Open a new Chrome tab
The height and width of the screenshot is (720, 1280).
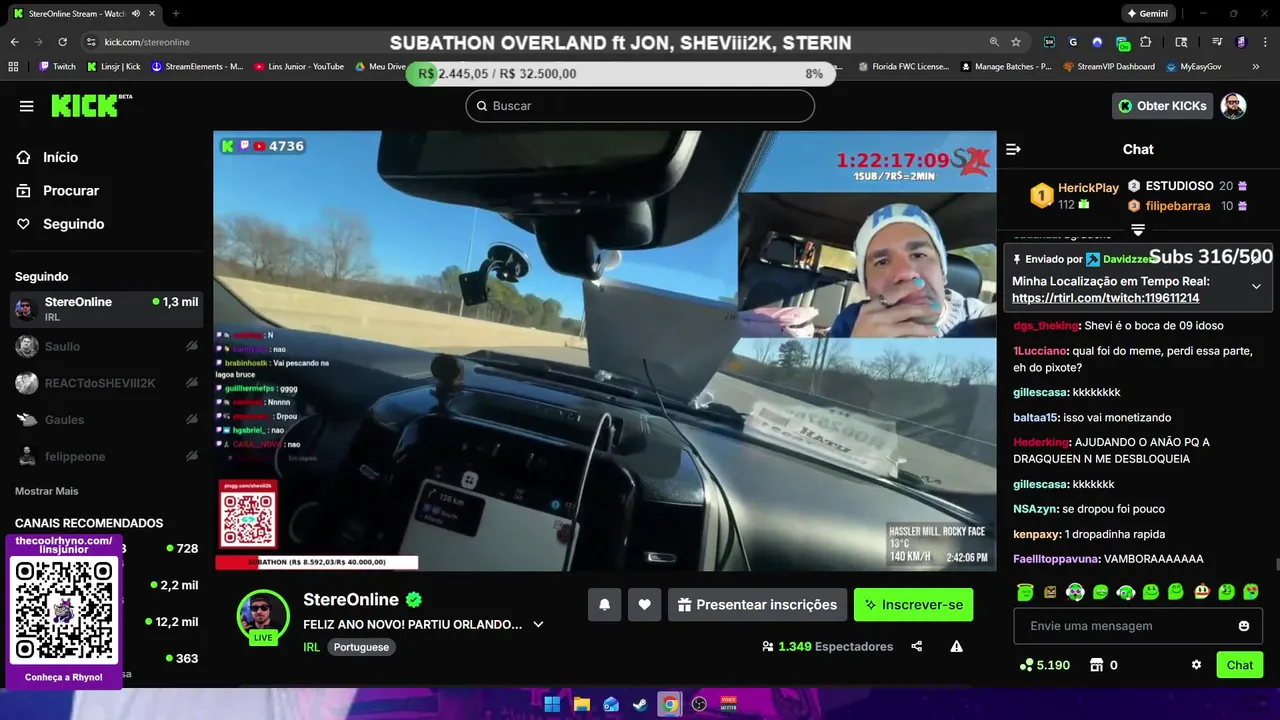coord(176,14)
